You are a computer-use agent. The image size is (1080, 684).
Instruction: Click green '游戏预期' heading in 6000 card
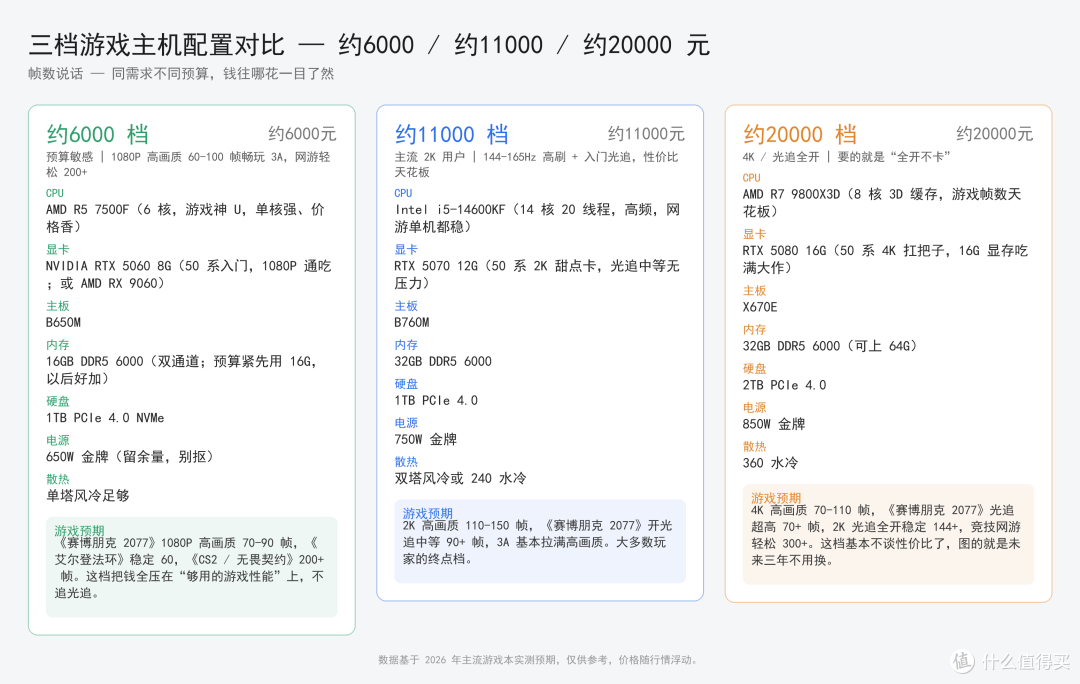click(79, 530)
